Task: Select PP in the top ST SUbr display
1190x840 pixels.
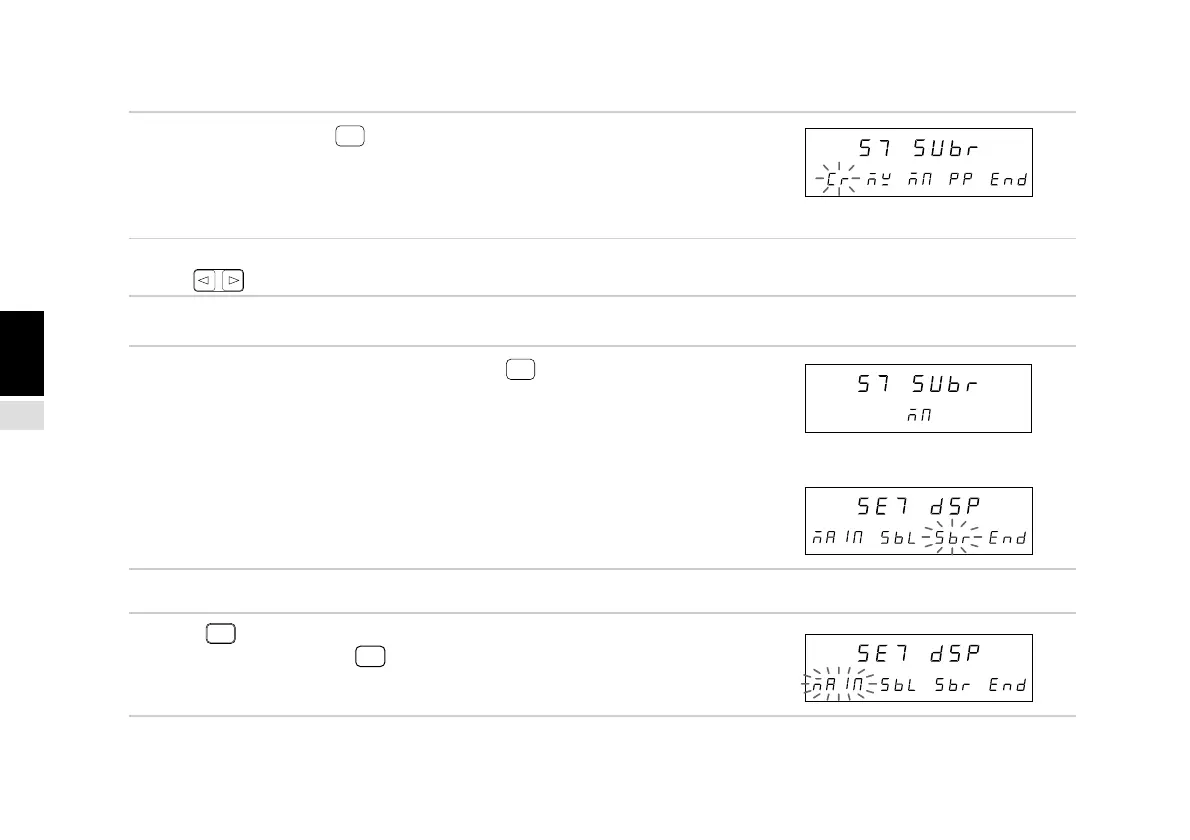Action: point(961,181)
